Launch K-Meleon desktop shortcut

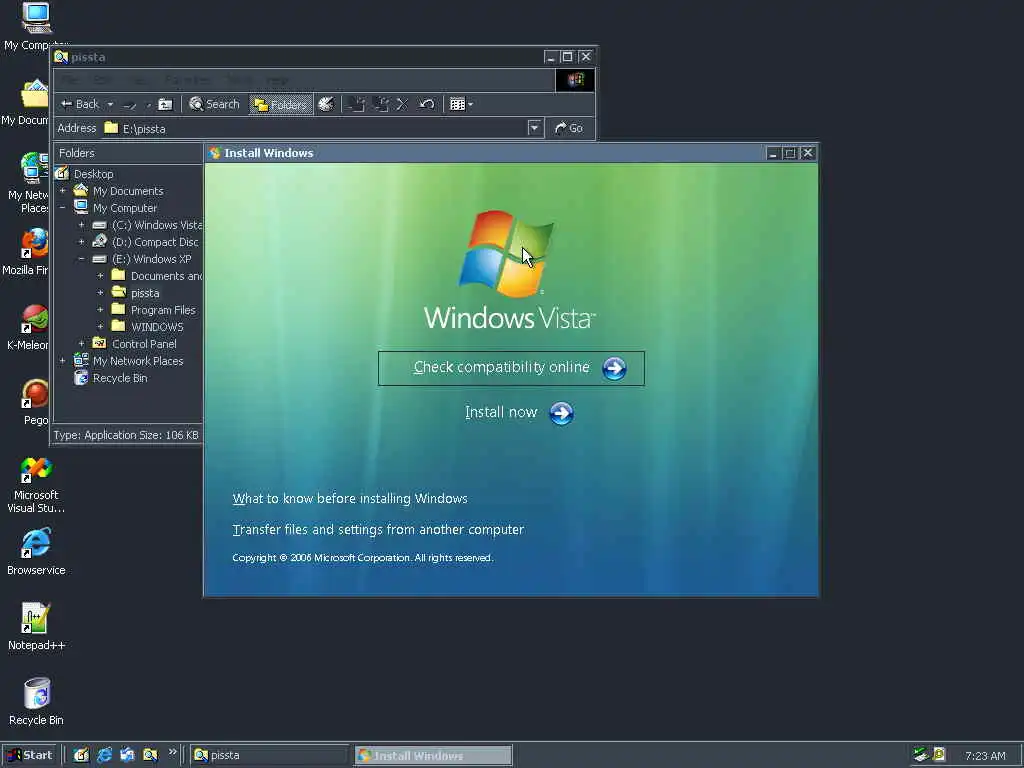coord(34,318)
